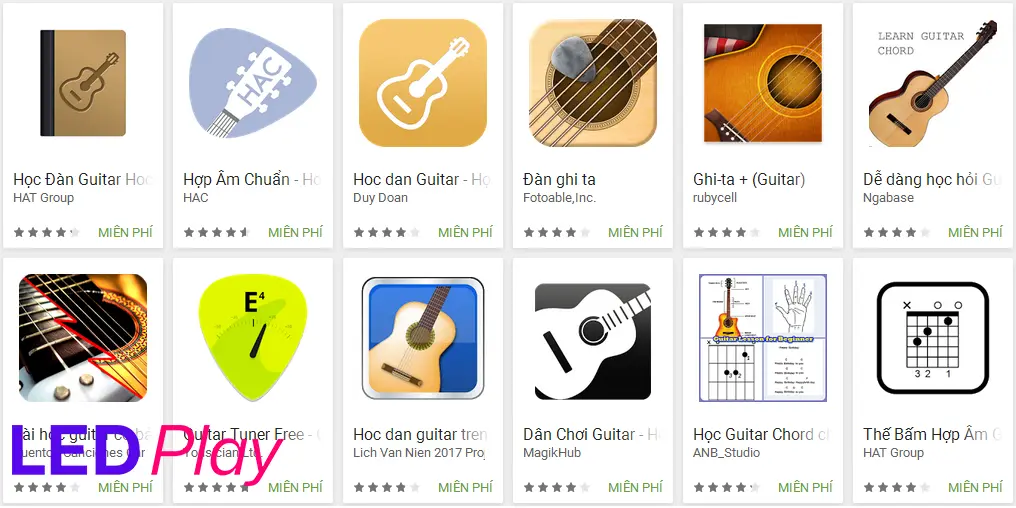Open the red-outlined electric guitar app icon
This screenshot has width=1016, height=508.
[83, 338]
